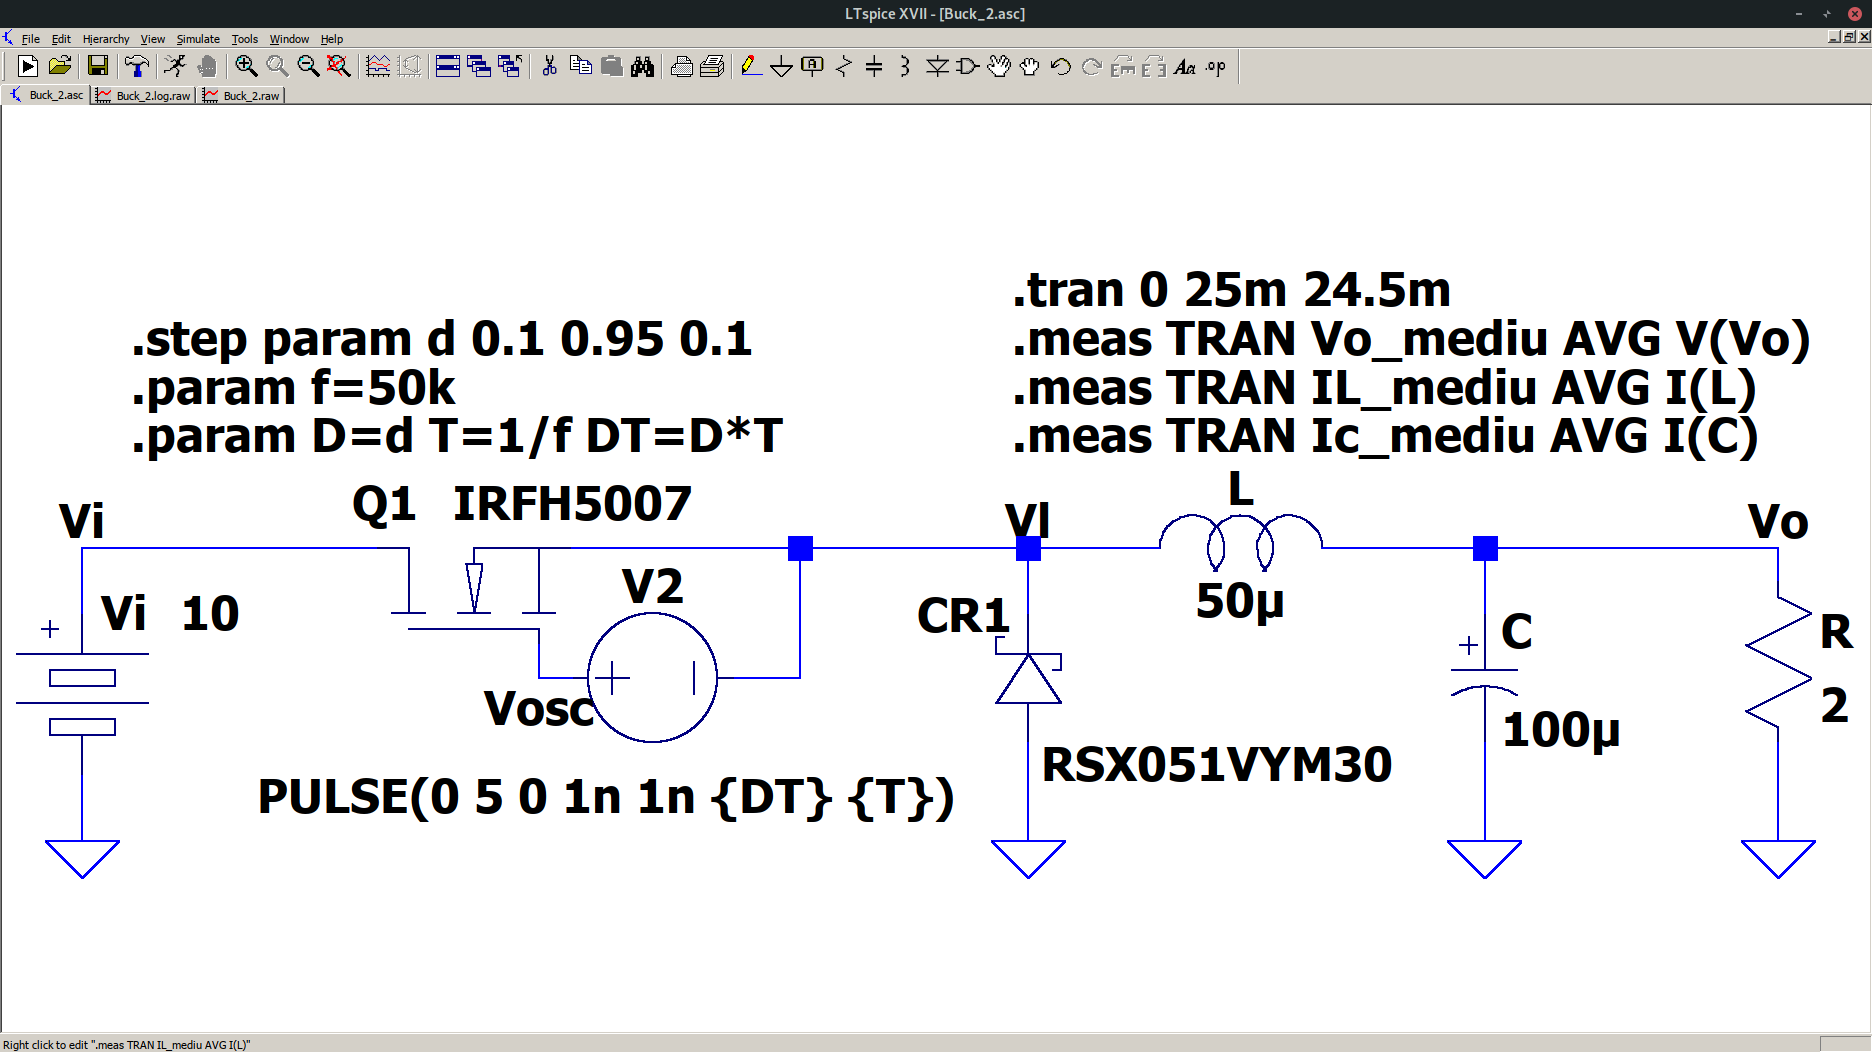Open the Tools menu
This screenshot has width=1872, height=1052.
click(x=245, y=39)
